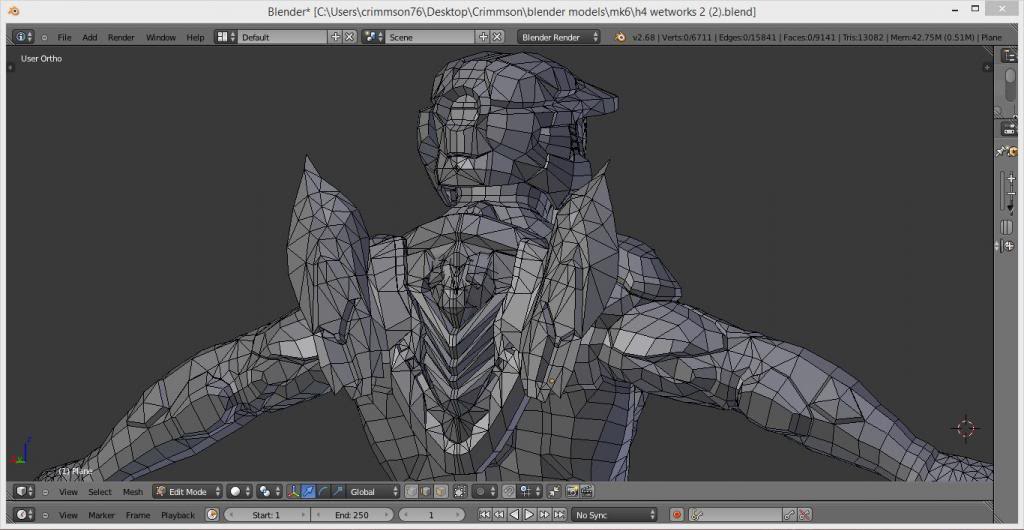Toggle the preview range clock icon
This screenshot has height=530, width=1024.
tap(212, 515)
